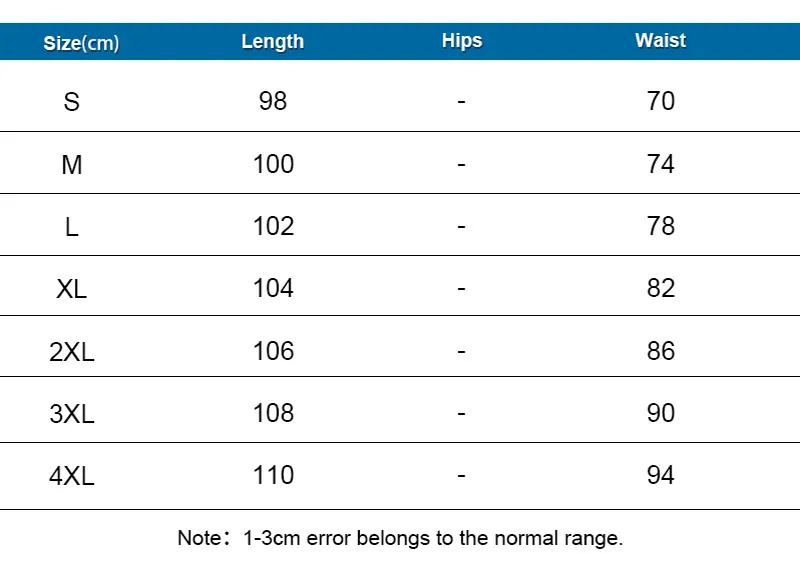800x569 pixels.
Task: Select the Waist column header
Action: coord(660,40)
